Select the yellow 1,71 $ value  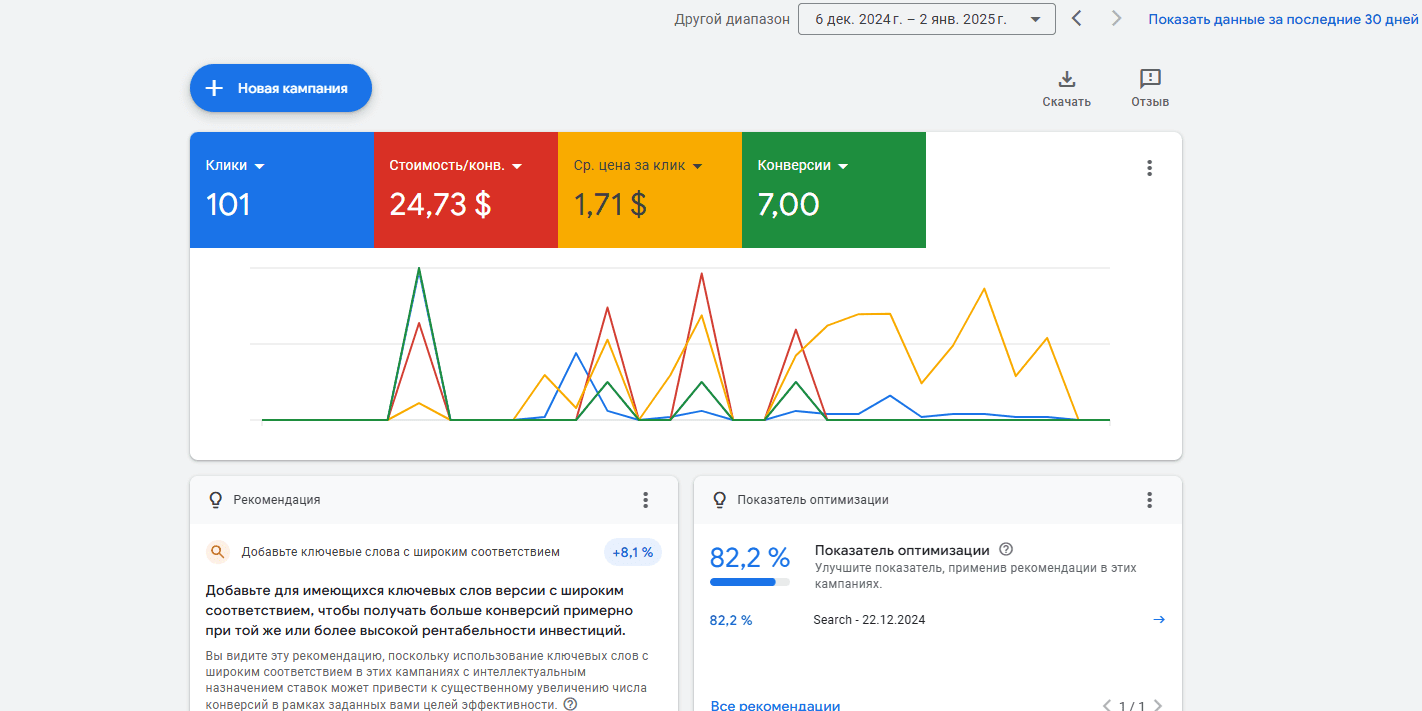click(x=610, y=205)
